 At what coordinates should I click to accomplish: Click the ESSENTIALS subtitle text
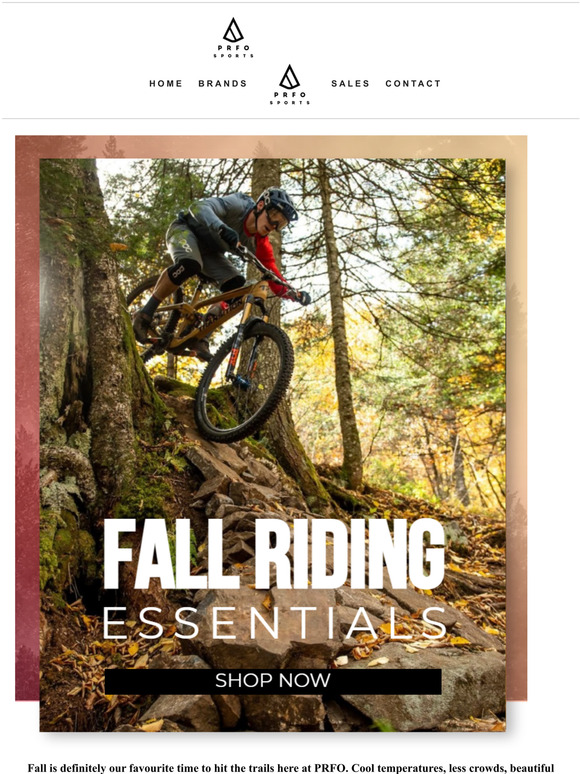(274, 623)
